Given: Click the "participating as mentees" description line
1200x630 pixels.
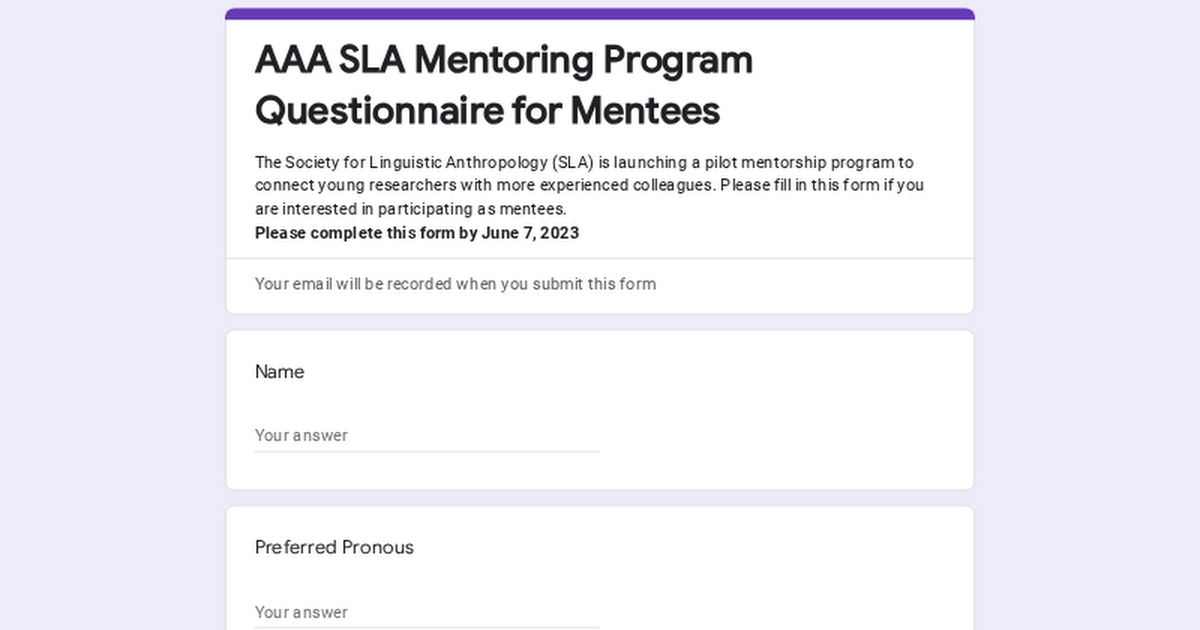Looking at the screenshot, I should pos(411,209).
